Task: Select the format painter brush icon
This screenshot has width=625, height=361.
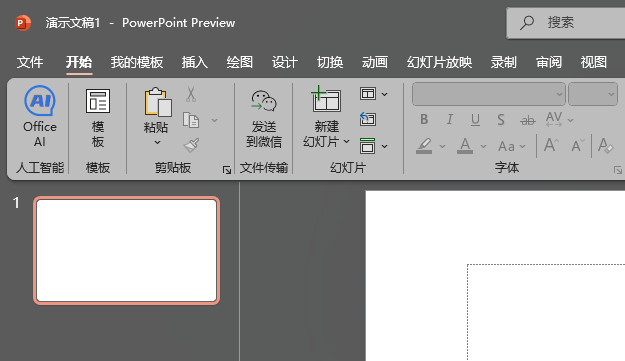Action: (191, 145)
